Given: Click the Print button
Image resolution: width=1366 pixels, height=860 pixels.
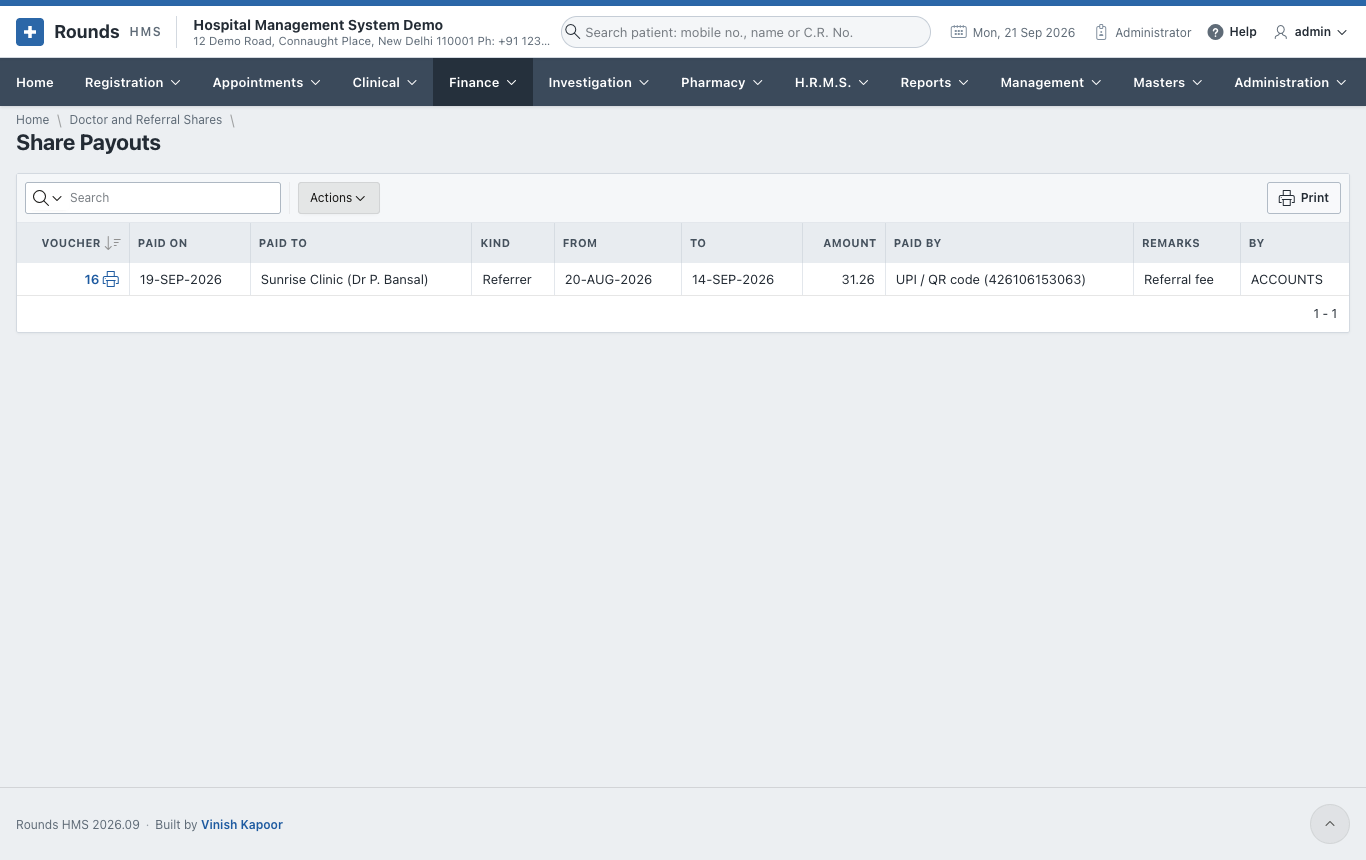Looking at the screenshot, I should click(x=1304, y=198).
